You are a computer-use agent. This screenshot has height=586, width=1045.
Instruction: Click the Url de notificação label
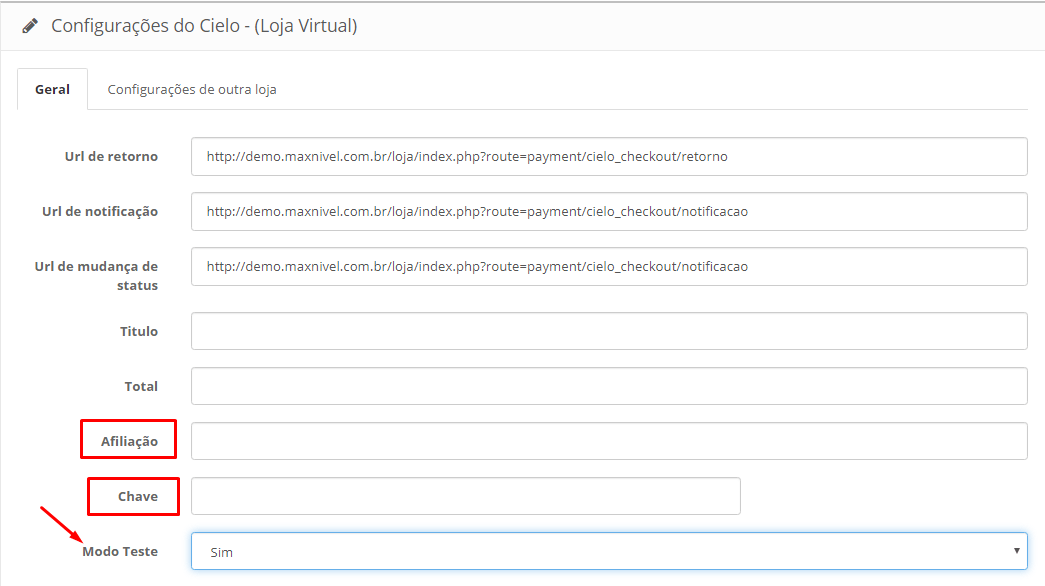(100, 211)
